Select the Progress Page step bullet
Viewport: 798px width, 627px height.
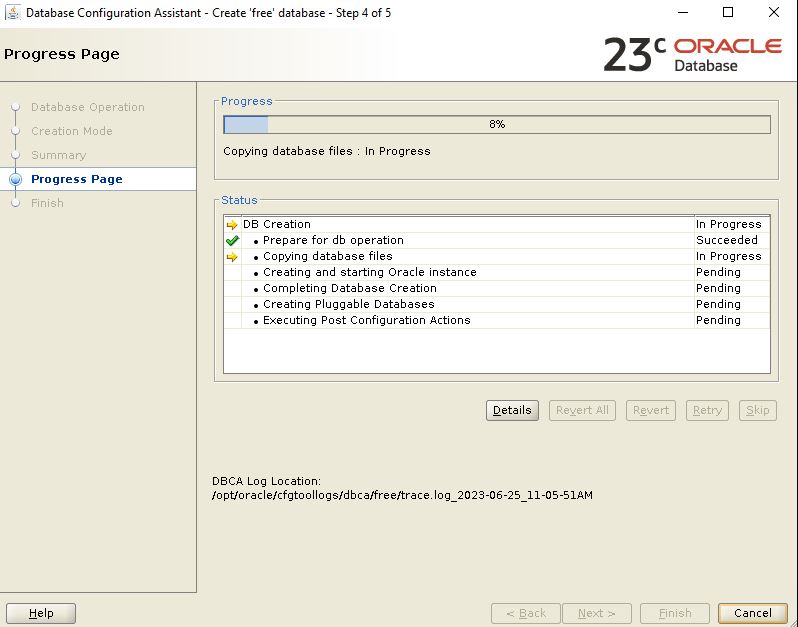16,179
